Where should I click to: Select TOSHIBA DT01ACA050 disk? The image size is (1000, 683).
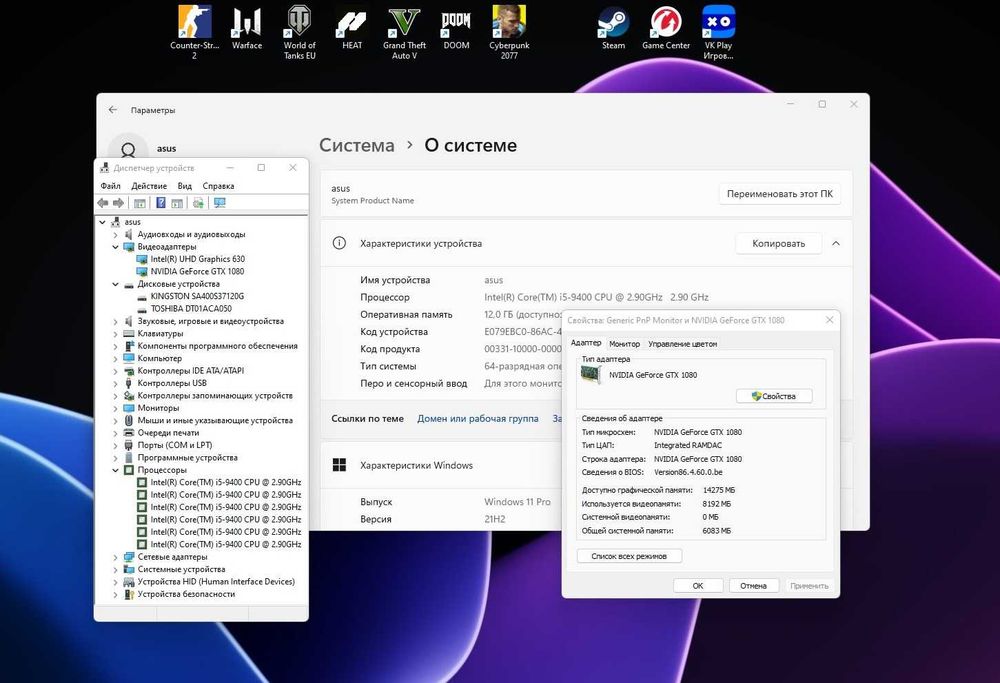click(191, 309)
